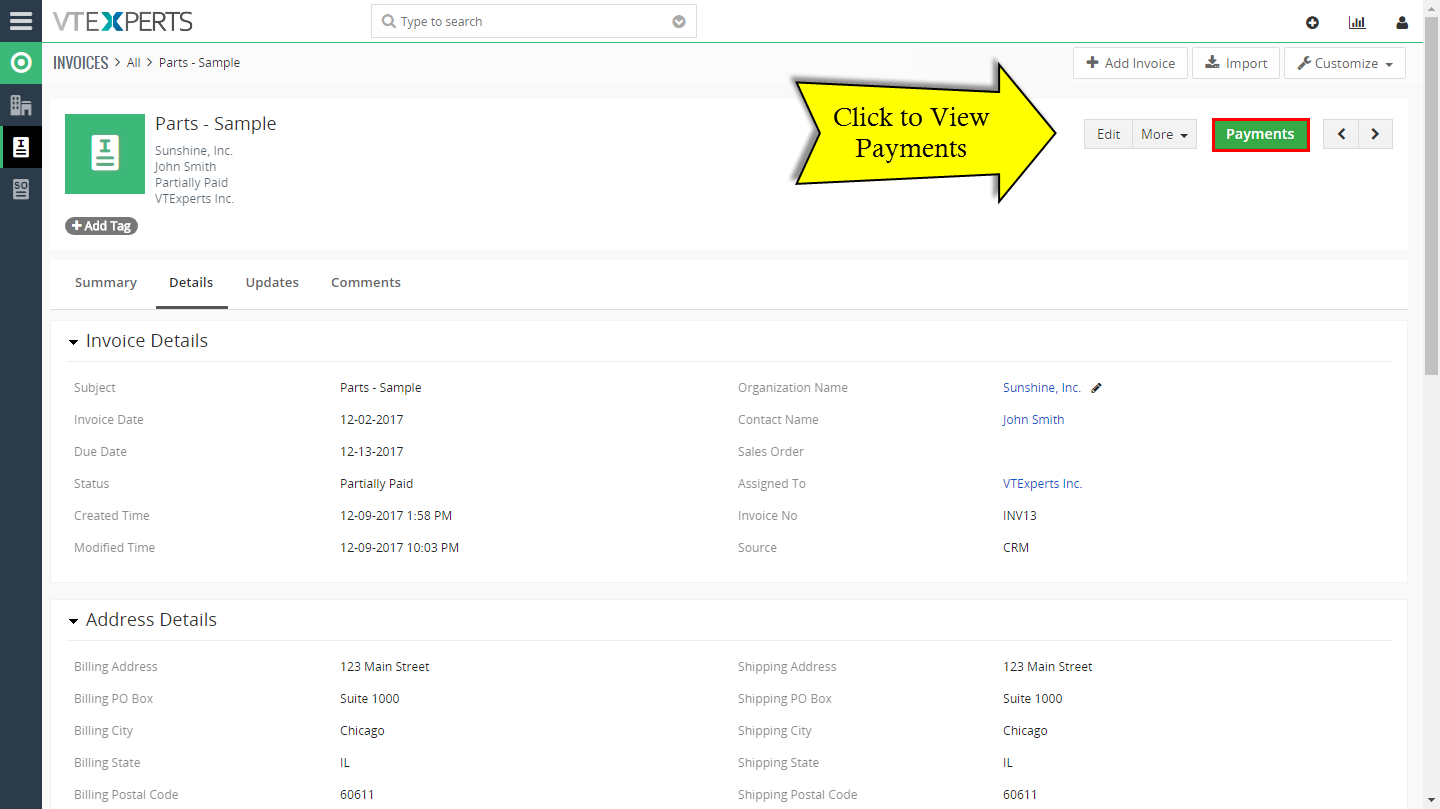Click the Add Tag button
The height and width of the screenshot is (809, 1440).
101,226
